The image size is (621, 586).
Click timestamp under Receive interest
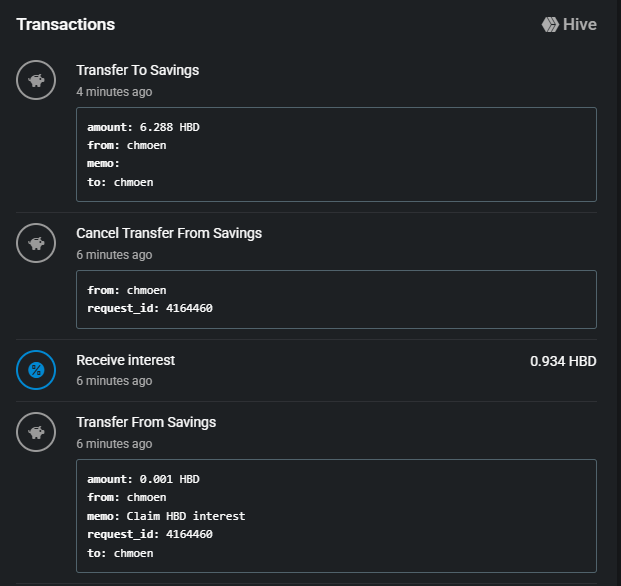click(114, 381)
